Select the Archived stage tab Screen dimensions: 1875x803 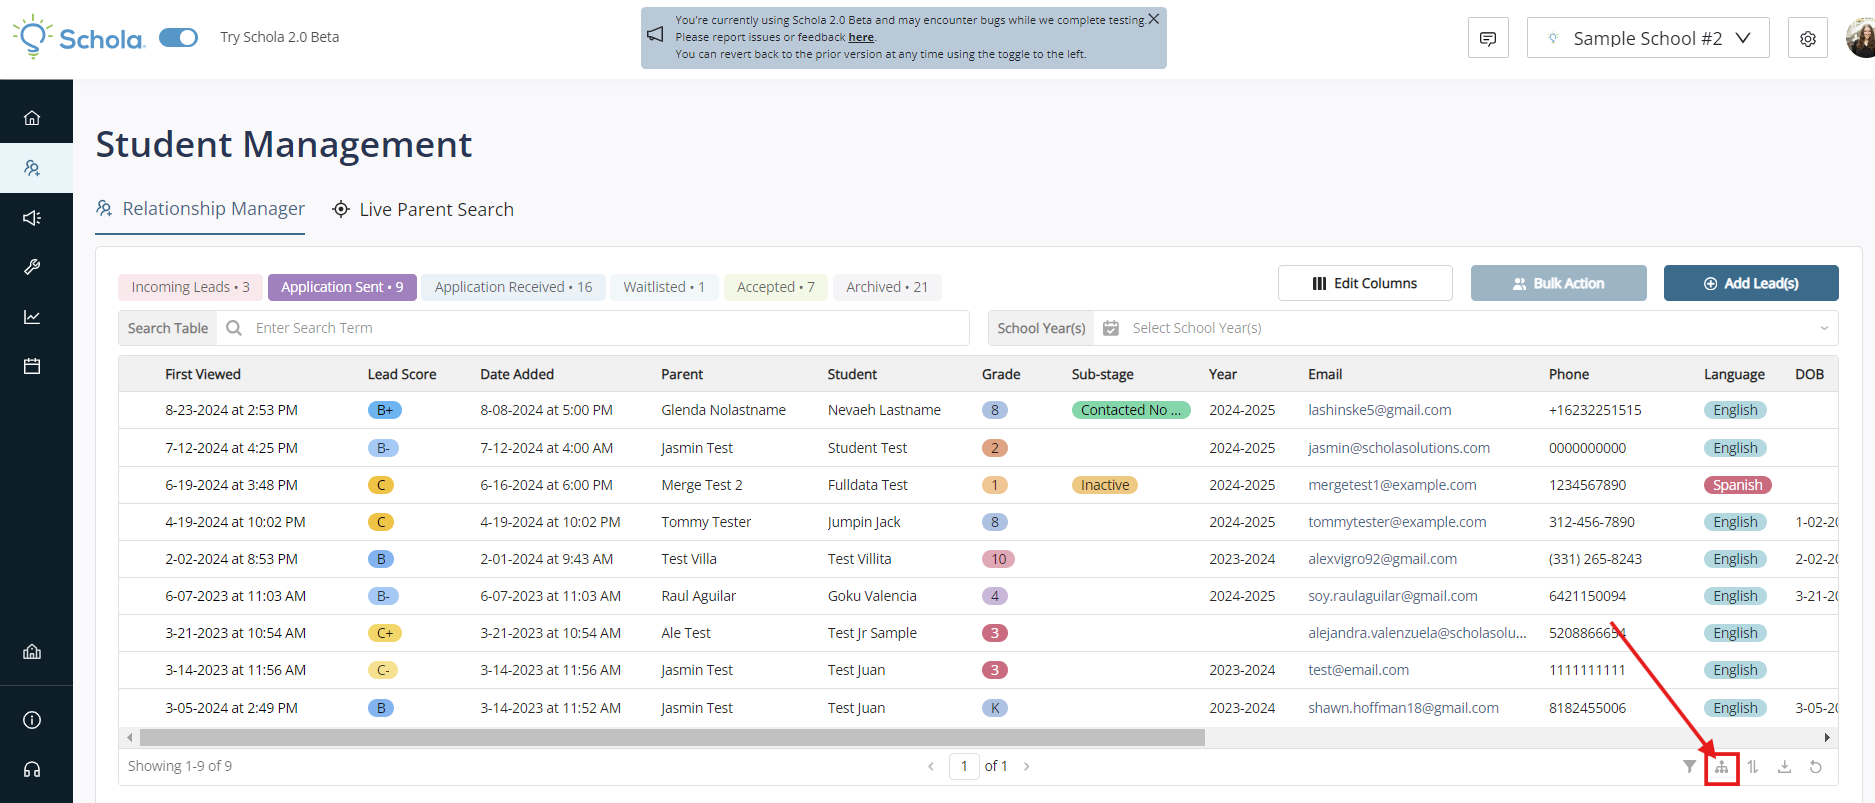[x=887, y=287]
